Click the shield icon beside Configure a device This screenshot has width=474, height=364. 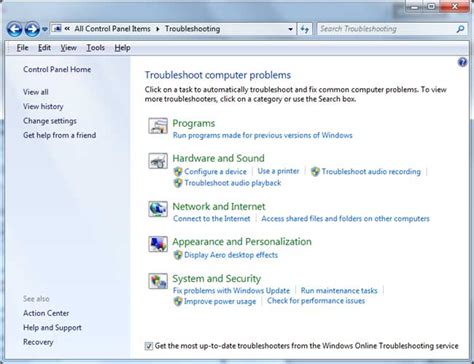click(178, 172)
